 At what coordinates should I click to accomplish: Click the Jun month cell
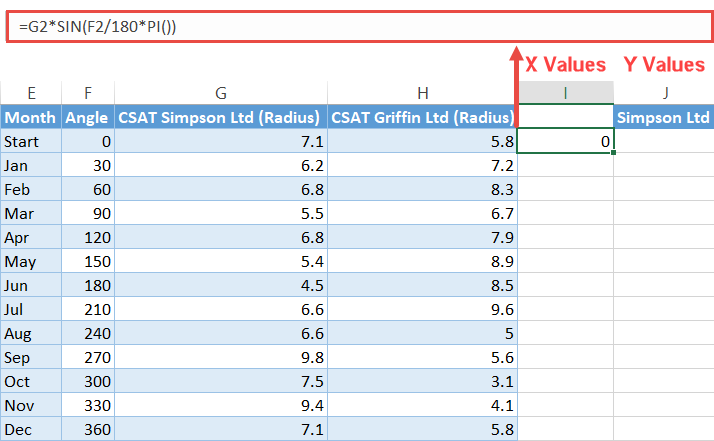click(31, 285)
